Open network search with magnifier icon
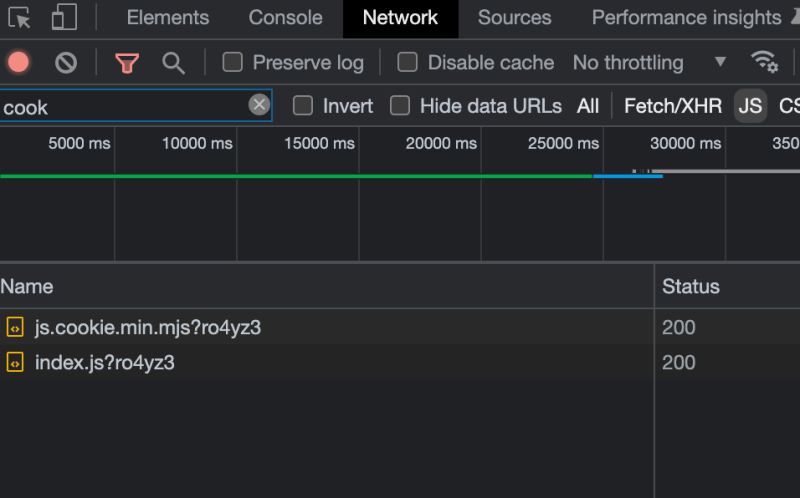This screenshot has height=498, width=800. tap(173, 62)
